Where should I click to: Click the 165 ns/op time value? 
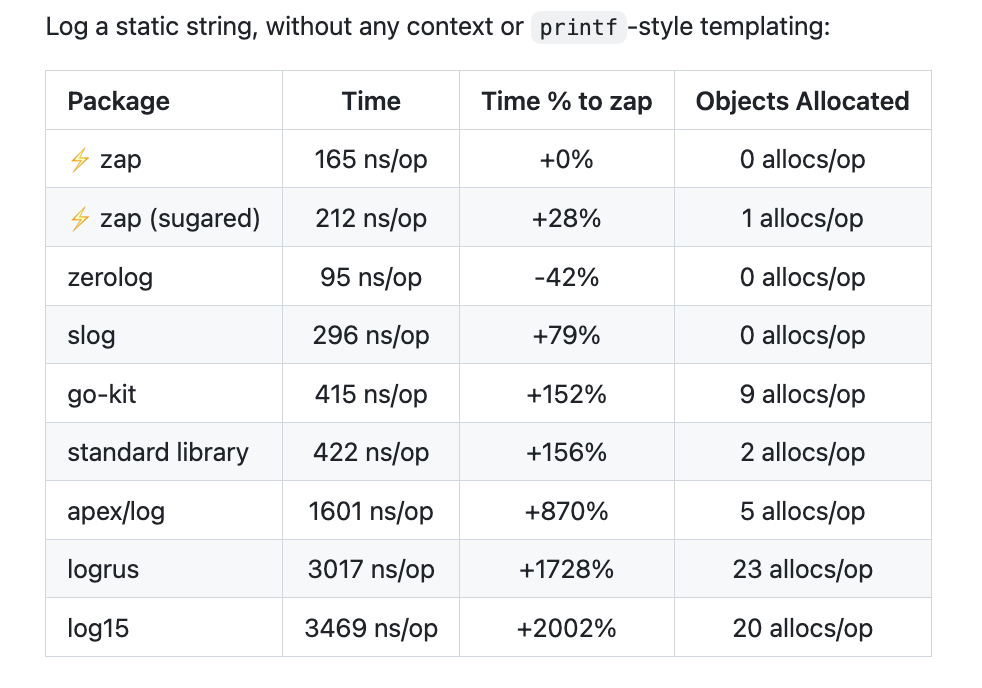(371, 160)
